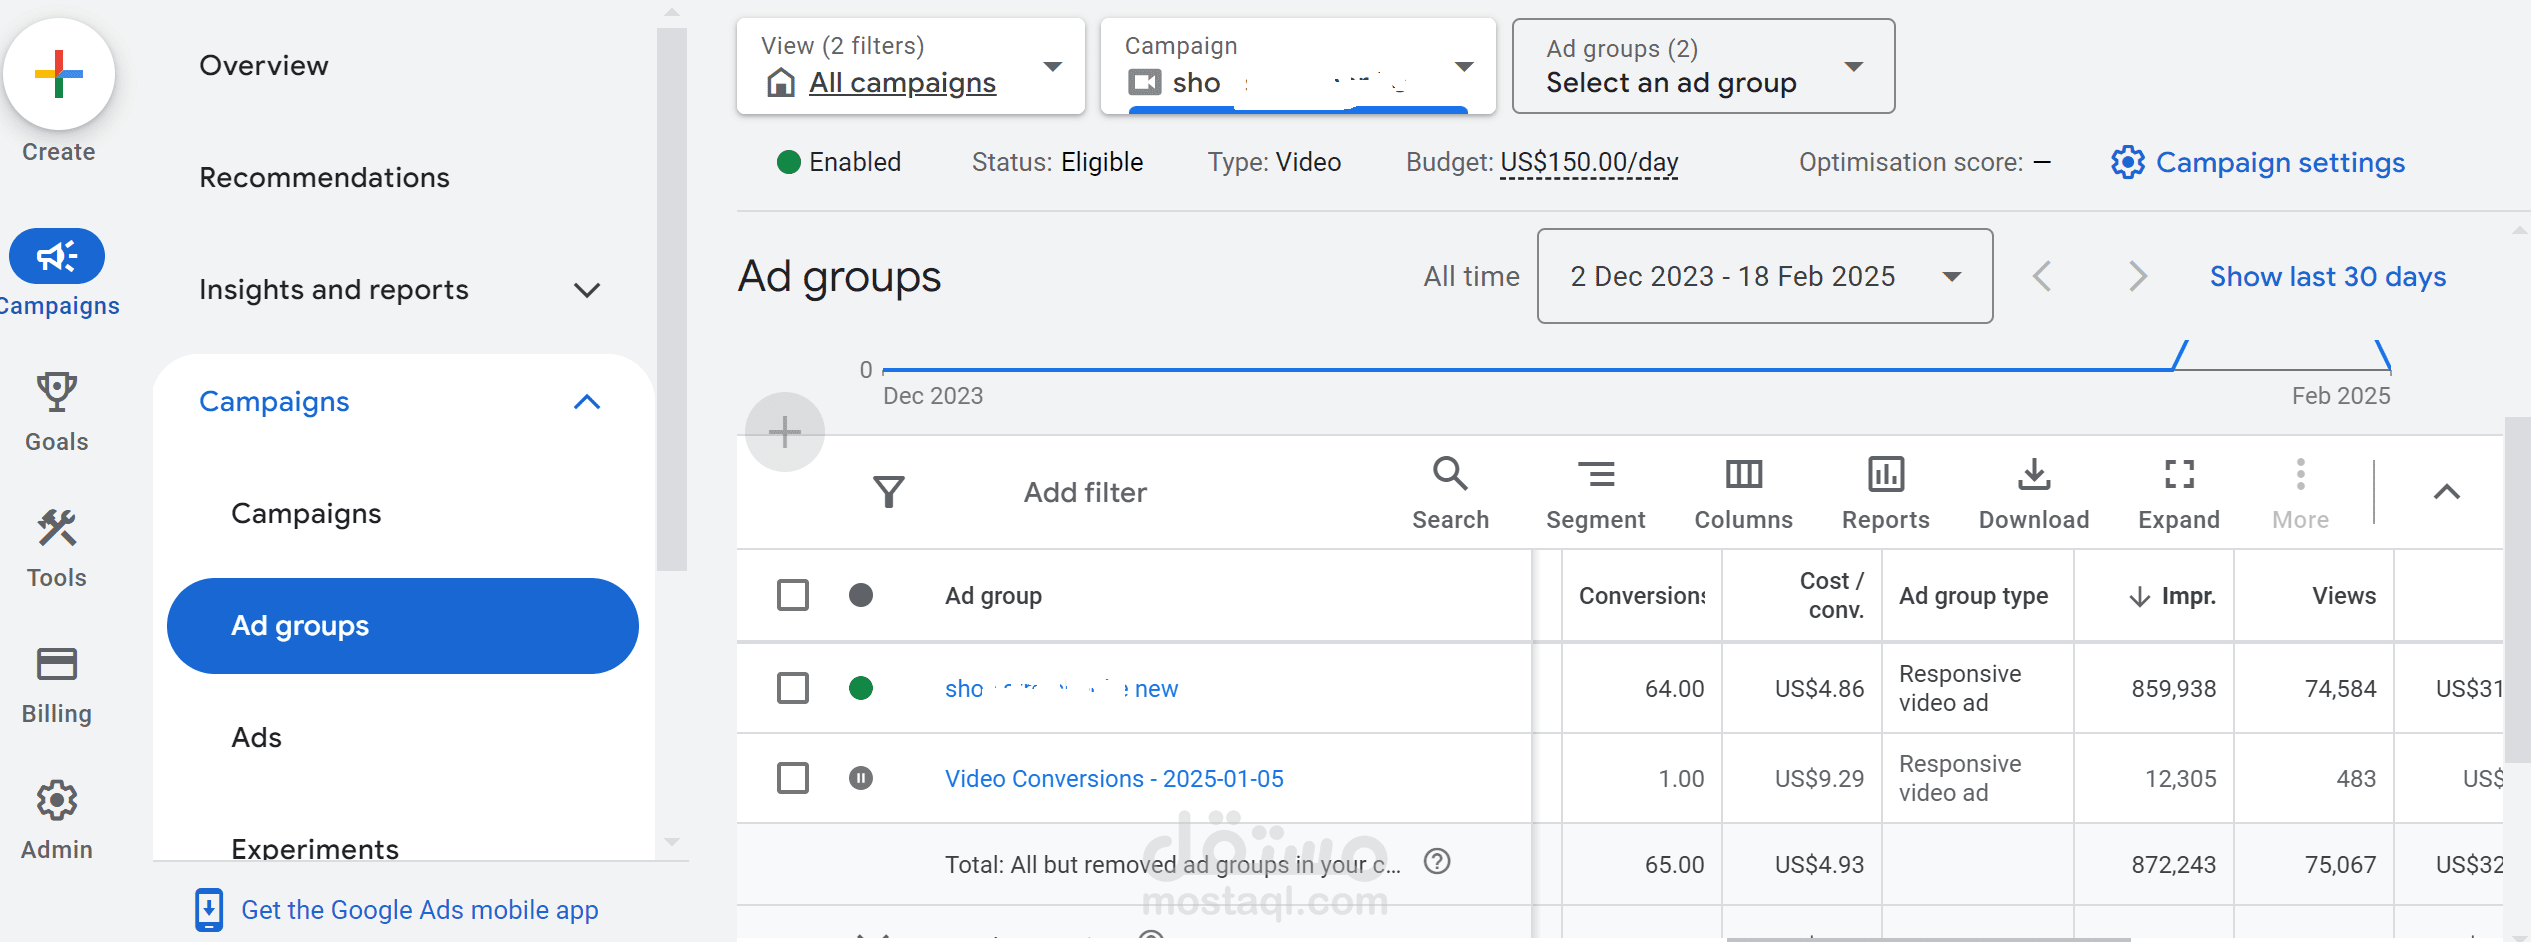This screenshot has height=942, width=2531.
Task: Tick the select-all checkbox in header
Action: [793, 596]
